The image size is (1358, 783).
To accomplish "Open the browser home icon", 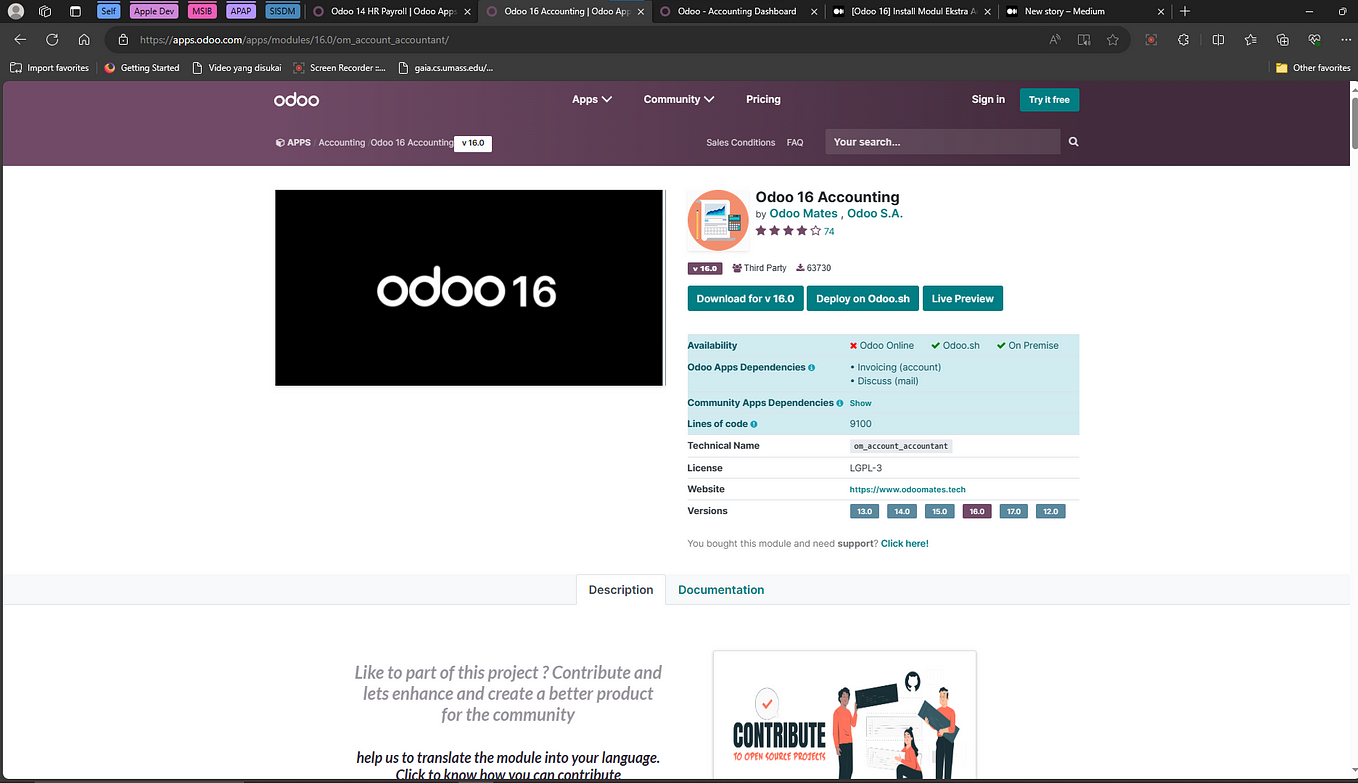I will click(x=84, y=40).
